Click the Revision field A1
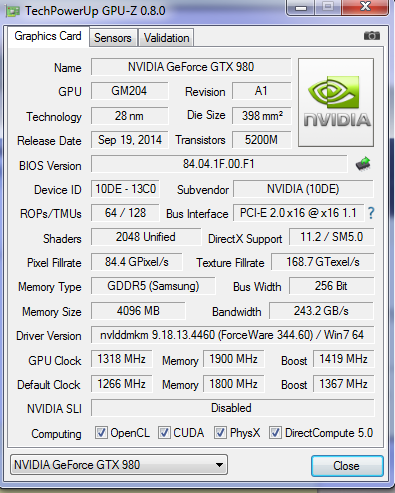Screen dimensions: 395x493 click(x=261, y=91)
